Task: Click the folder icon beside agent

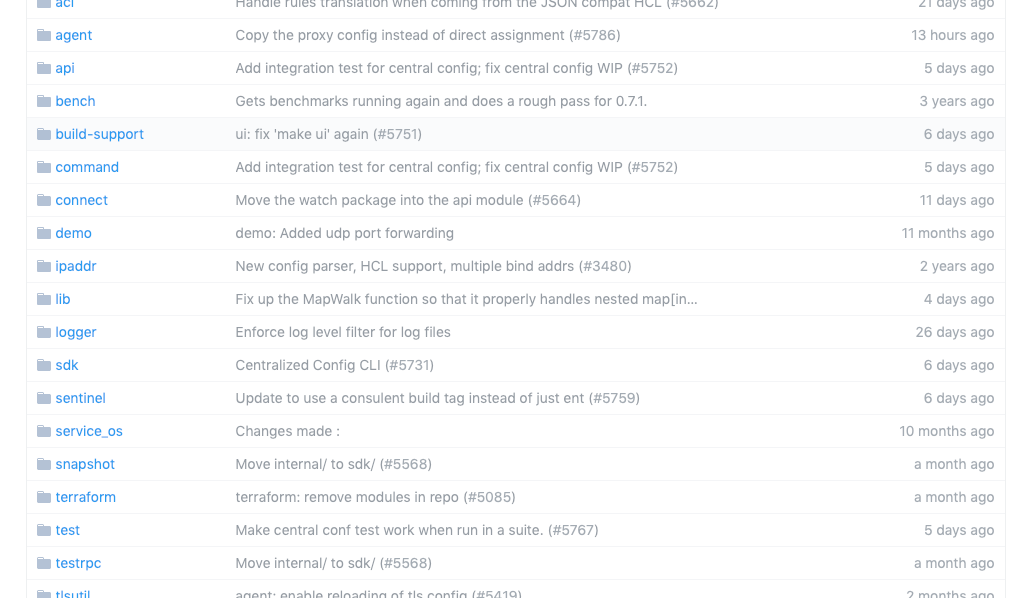Action: pos(42,35)
